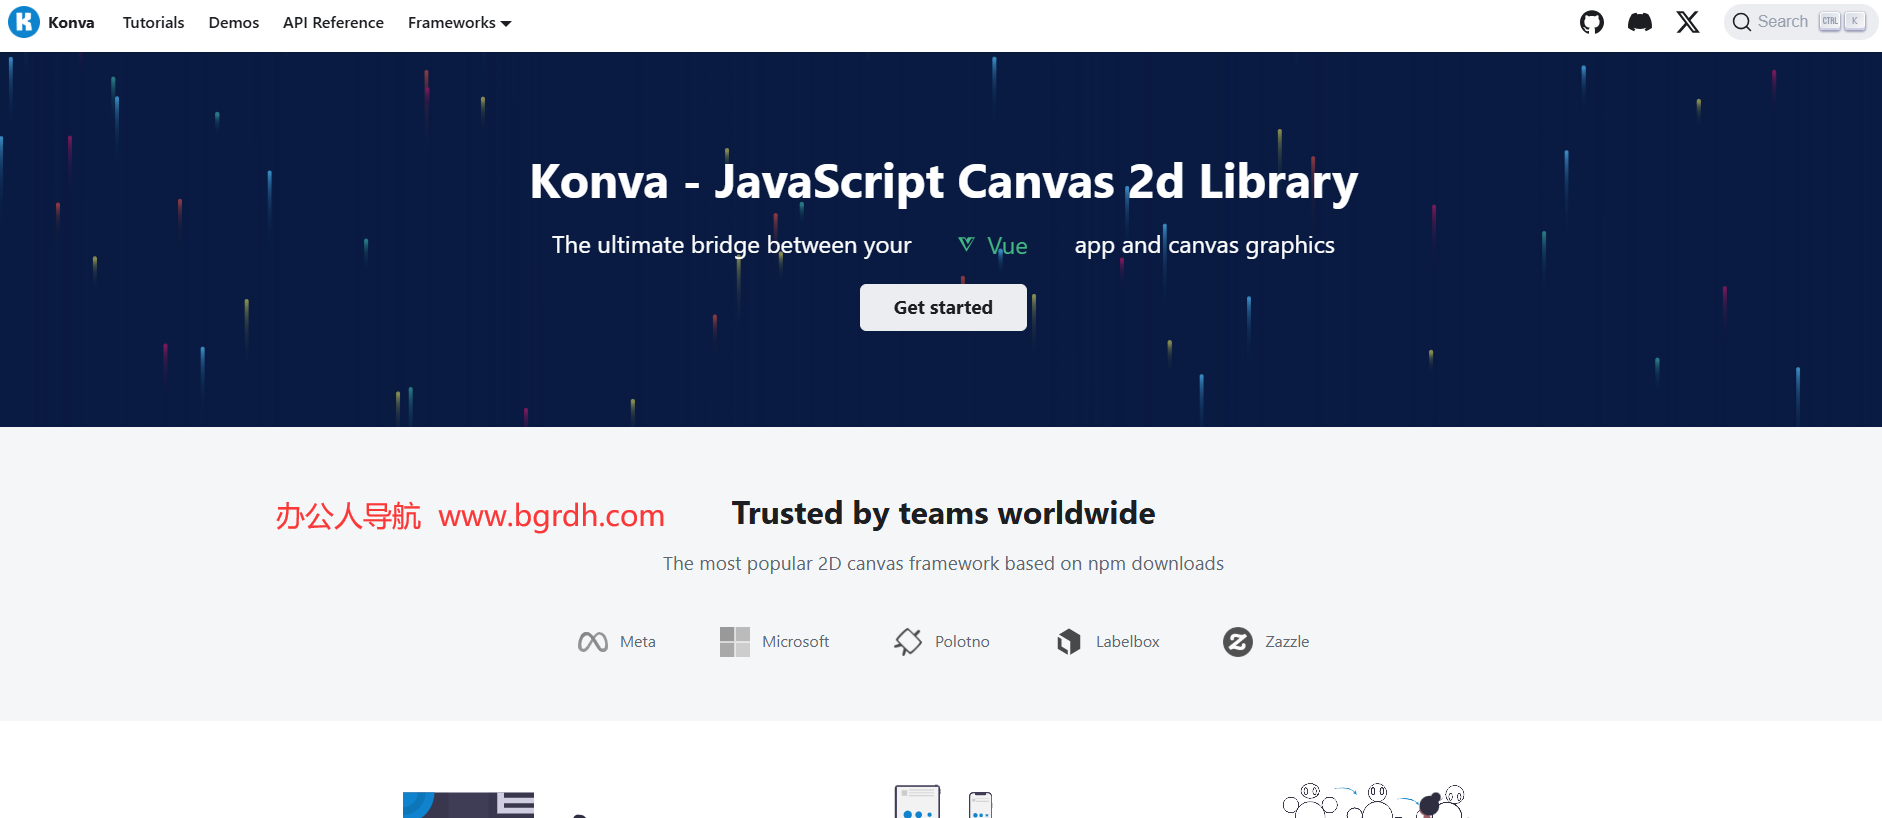Click the Zazzle company name

click(1287, 642)
